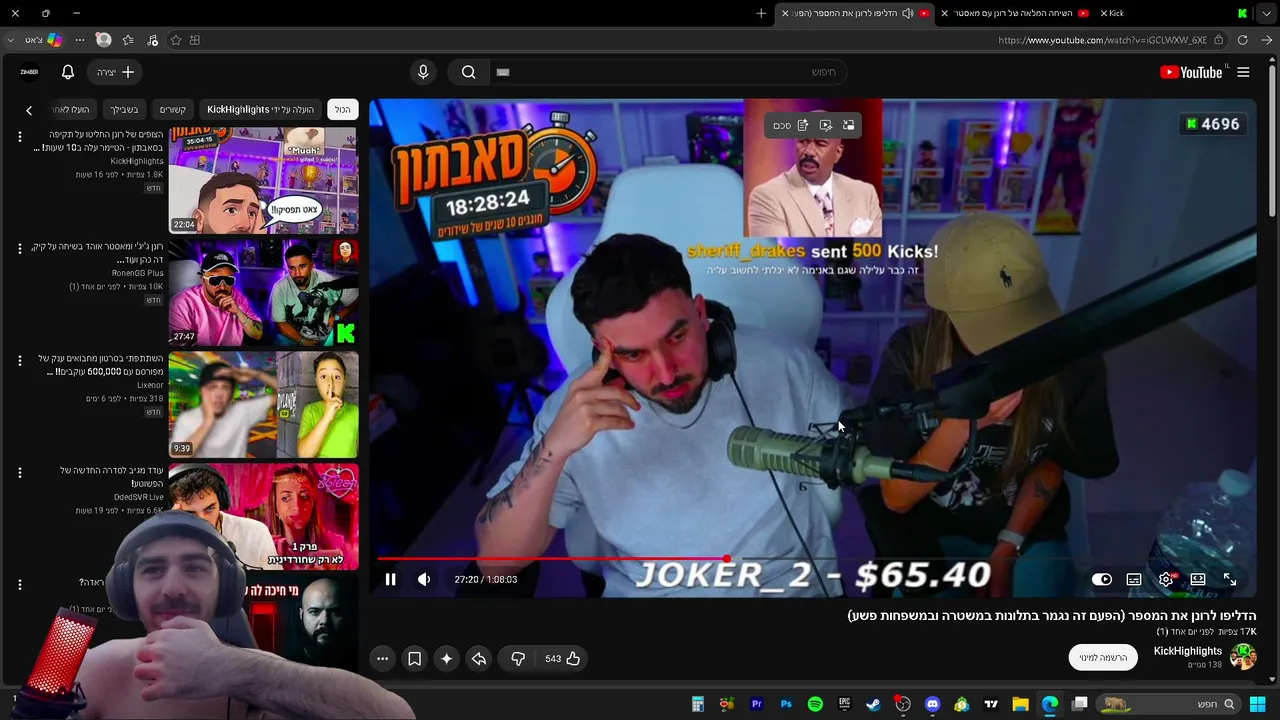Open the player settings gear
Screen dimensions: 1280x720
point(1166,579)
